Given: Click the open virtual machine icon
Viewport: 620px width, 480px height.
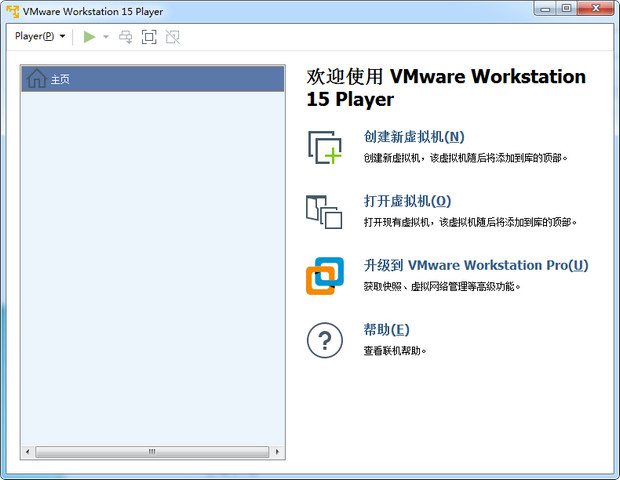Looking at the screenshot, I should click(324, 212).
